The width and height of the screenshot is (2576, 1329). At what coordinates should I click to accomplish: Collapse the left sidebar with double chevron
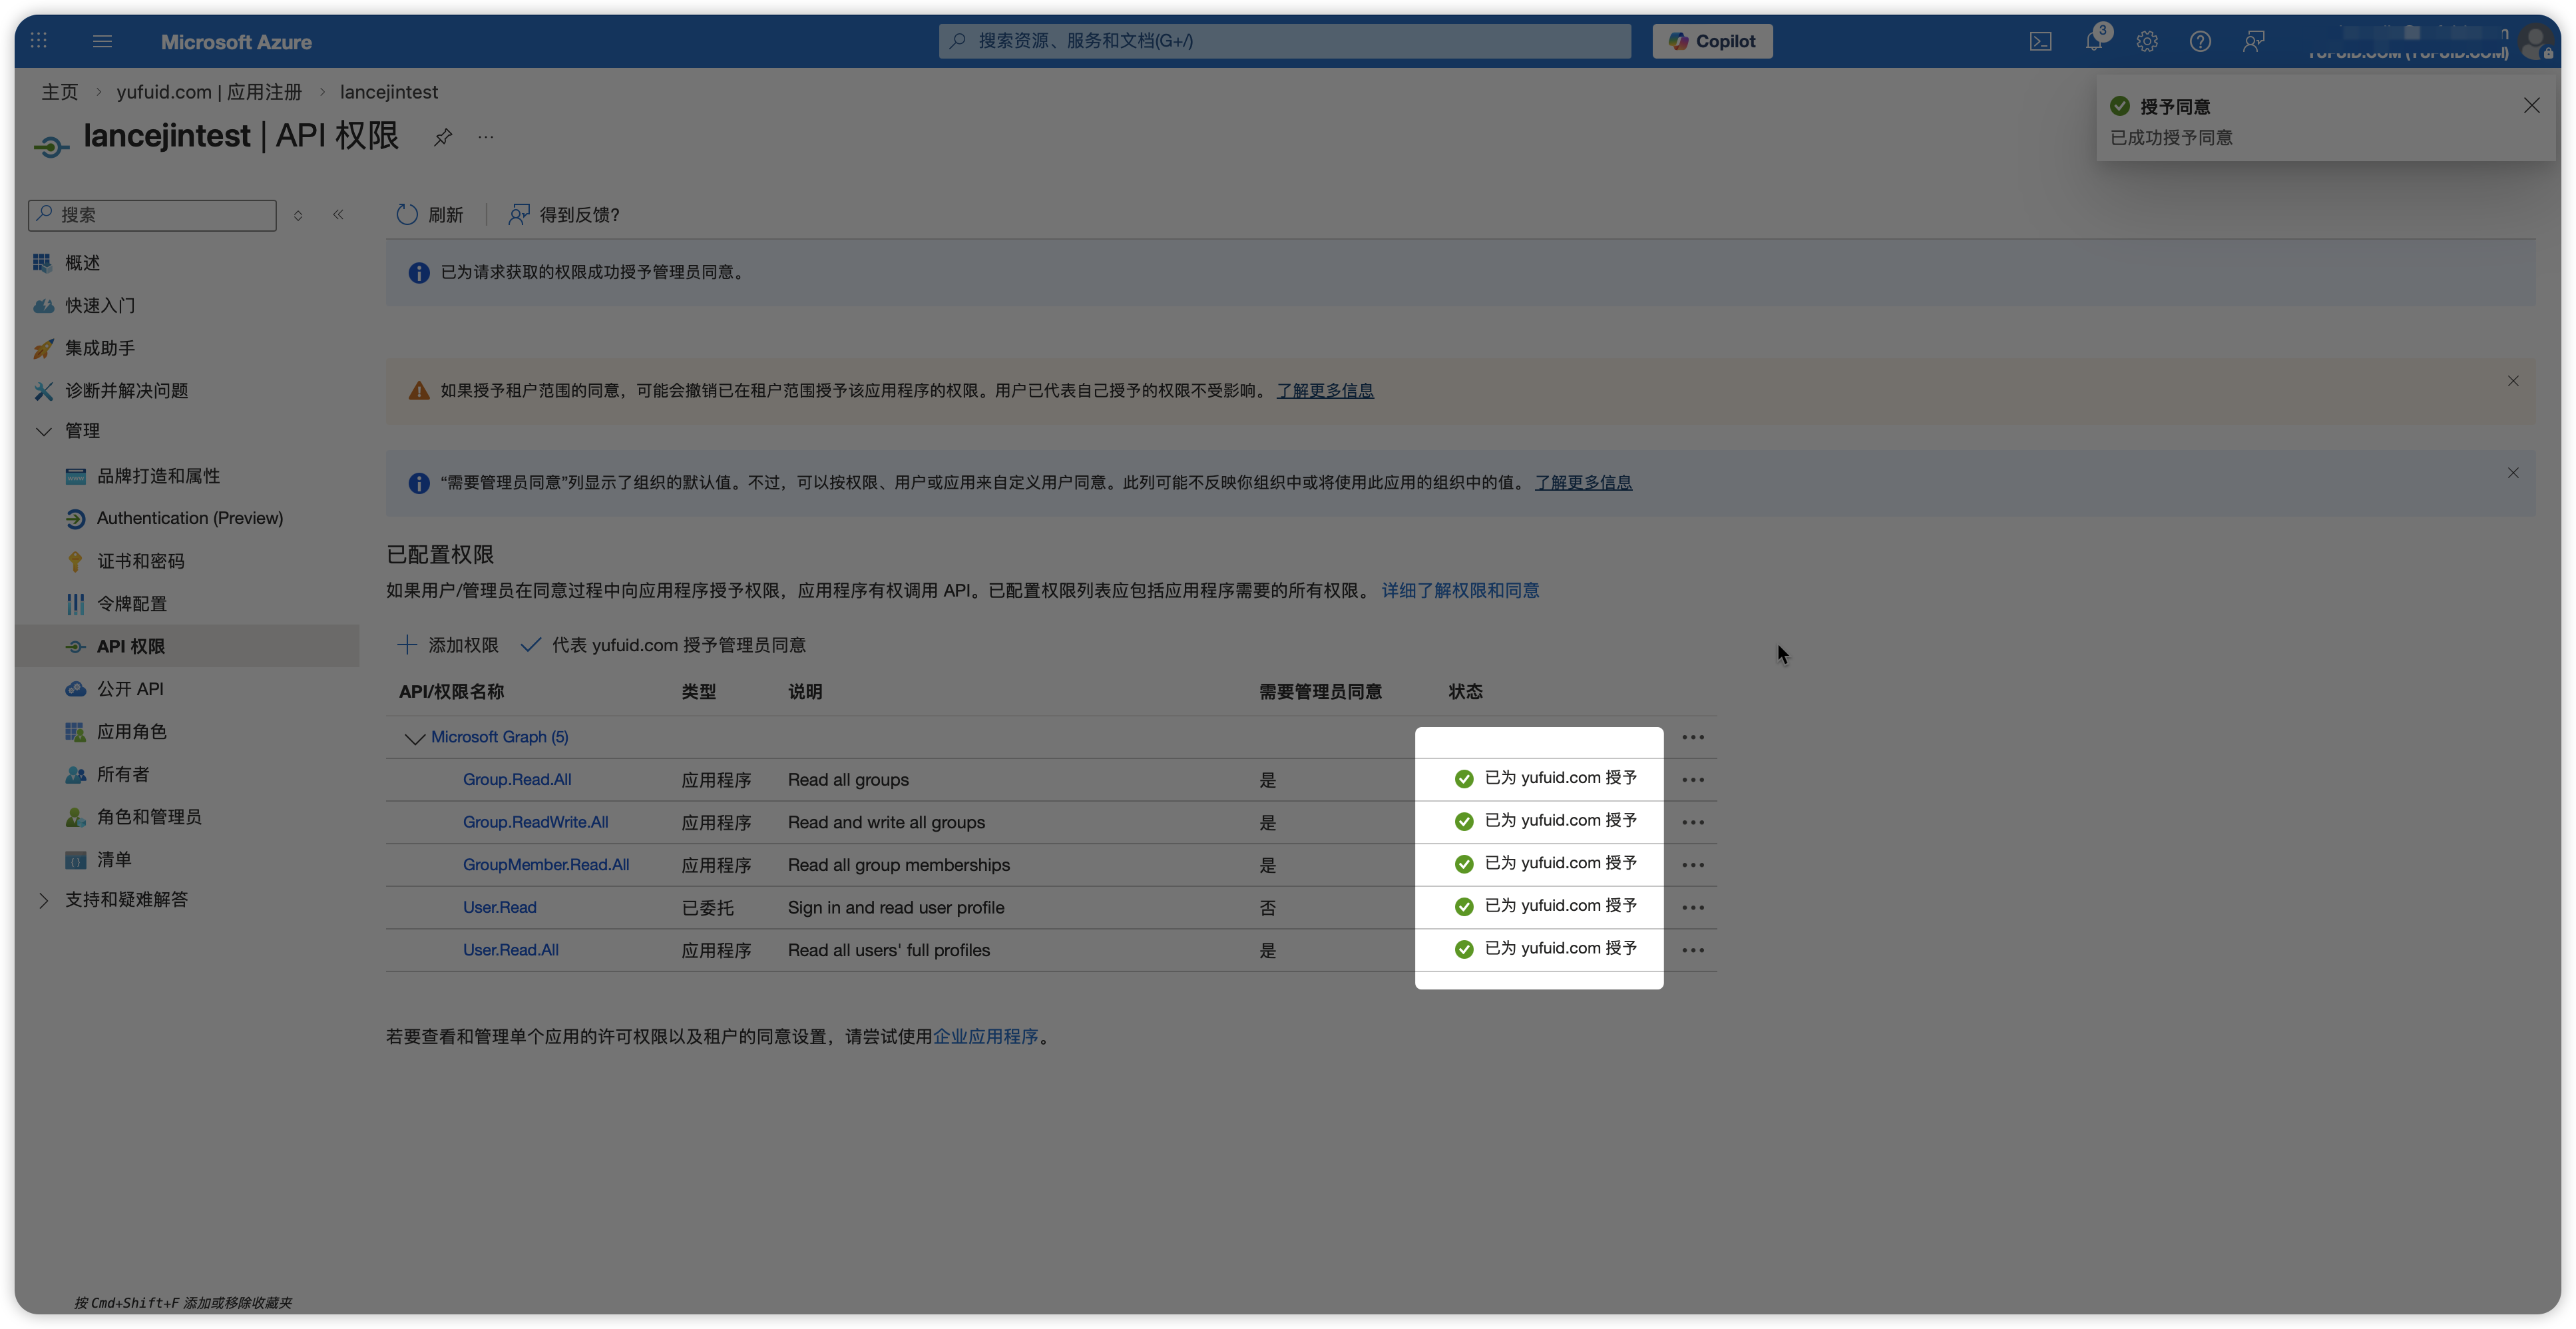[x=338, y=215]
